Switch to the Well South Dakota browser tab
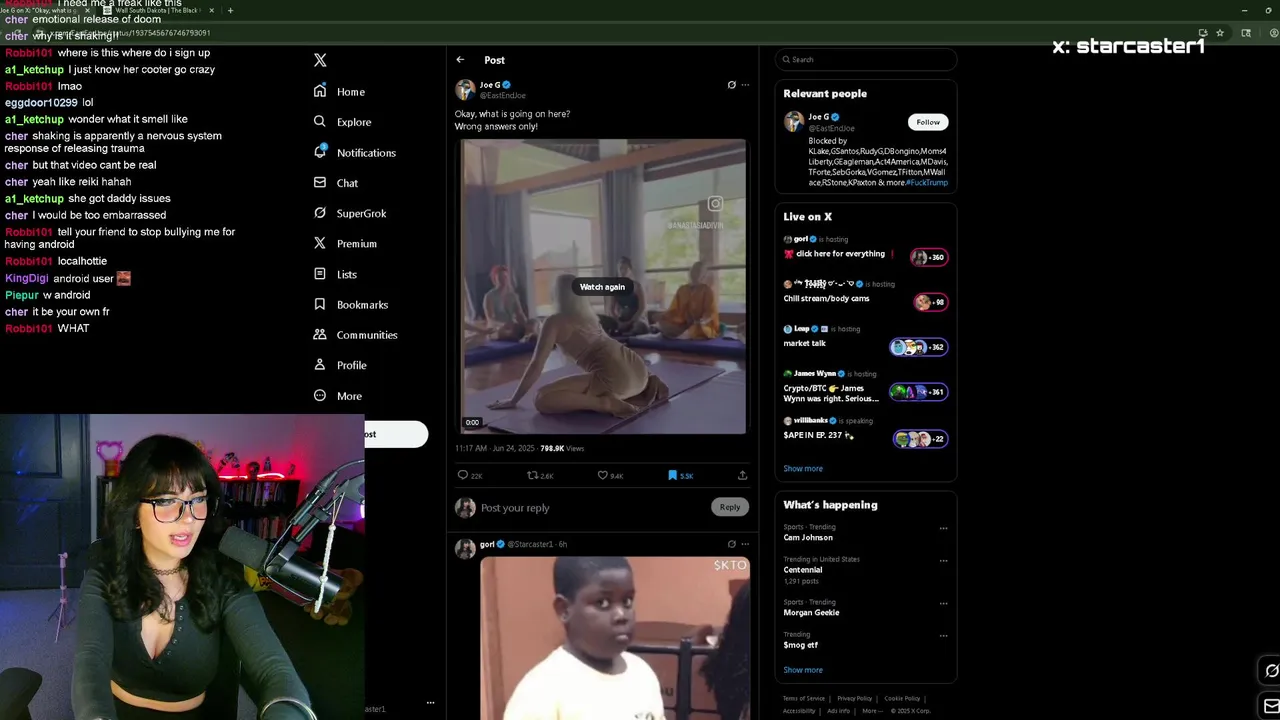The width and height of the screenshot is (1280, 720). click(157, 10)
